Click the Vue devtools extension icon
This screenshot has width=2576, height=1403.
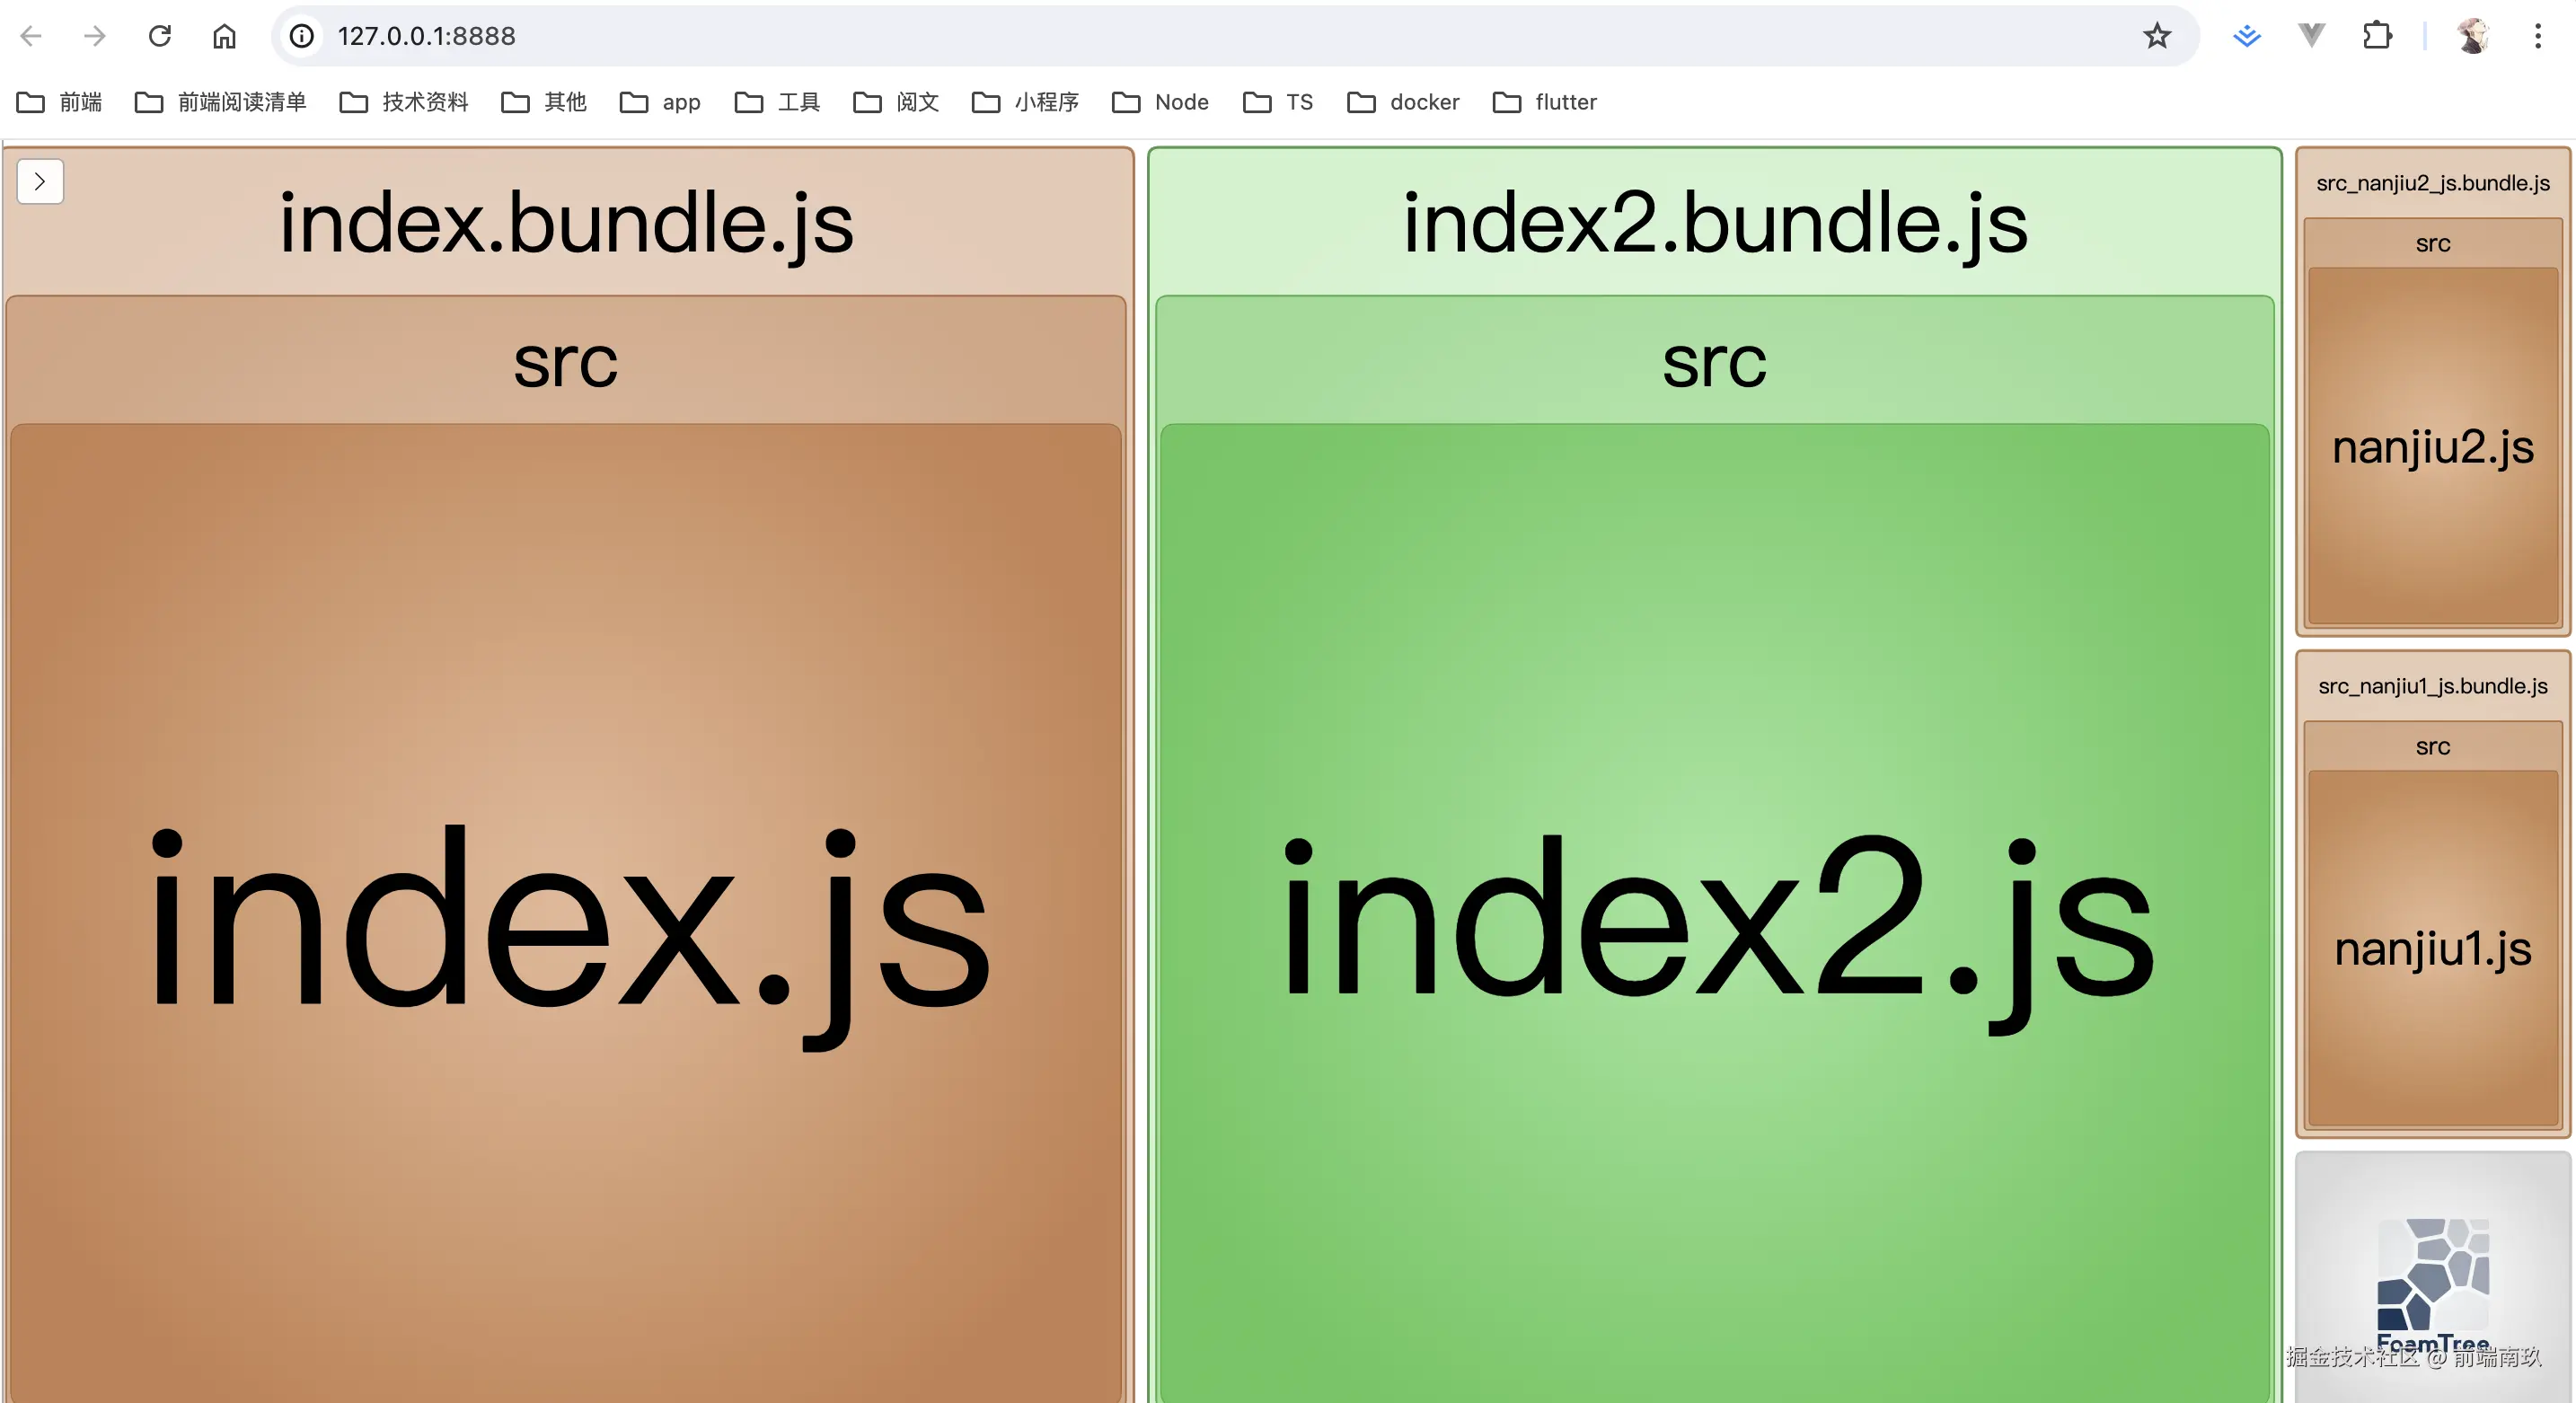point(2311,36)
